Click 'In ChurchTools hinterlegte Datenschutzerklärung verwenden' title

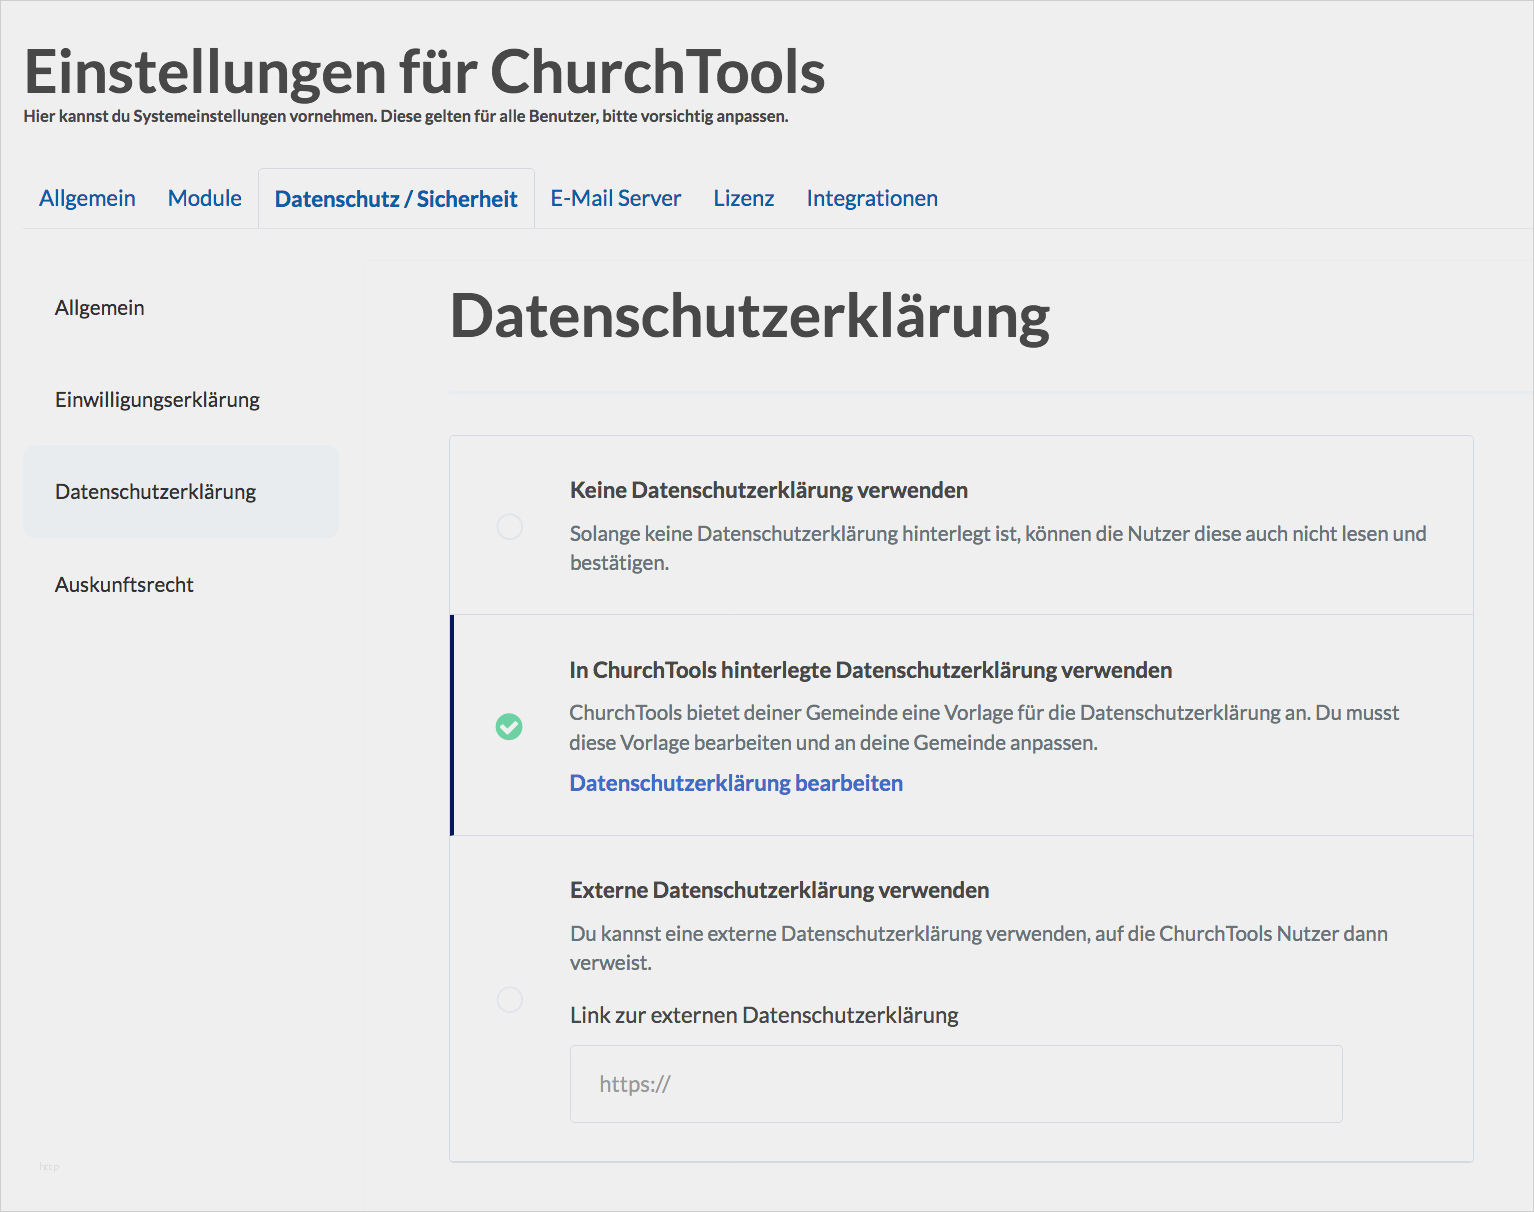(870, 670)
